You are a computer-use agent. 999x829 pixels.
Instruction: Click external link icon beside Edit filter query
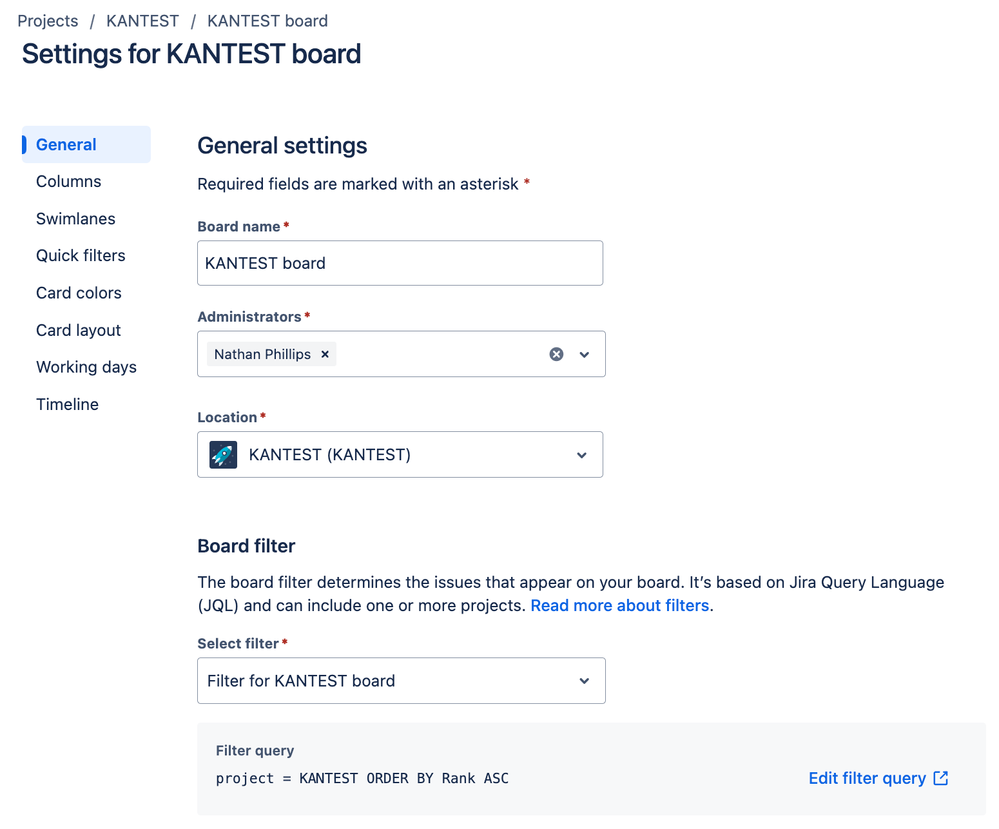tap(941, 778)
